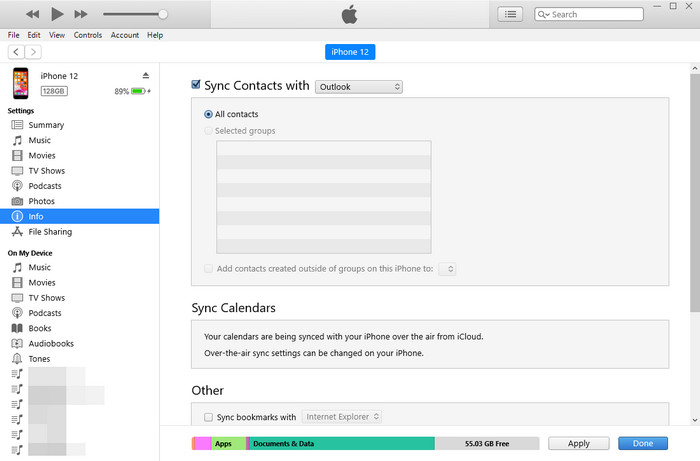Click the vertical scrollbar thumb
The height and width of the screenshot is (461, 700).
(x=695, y=193)
